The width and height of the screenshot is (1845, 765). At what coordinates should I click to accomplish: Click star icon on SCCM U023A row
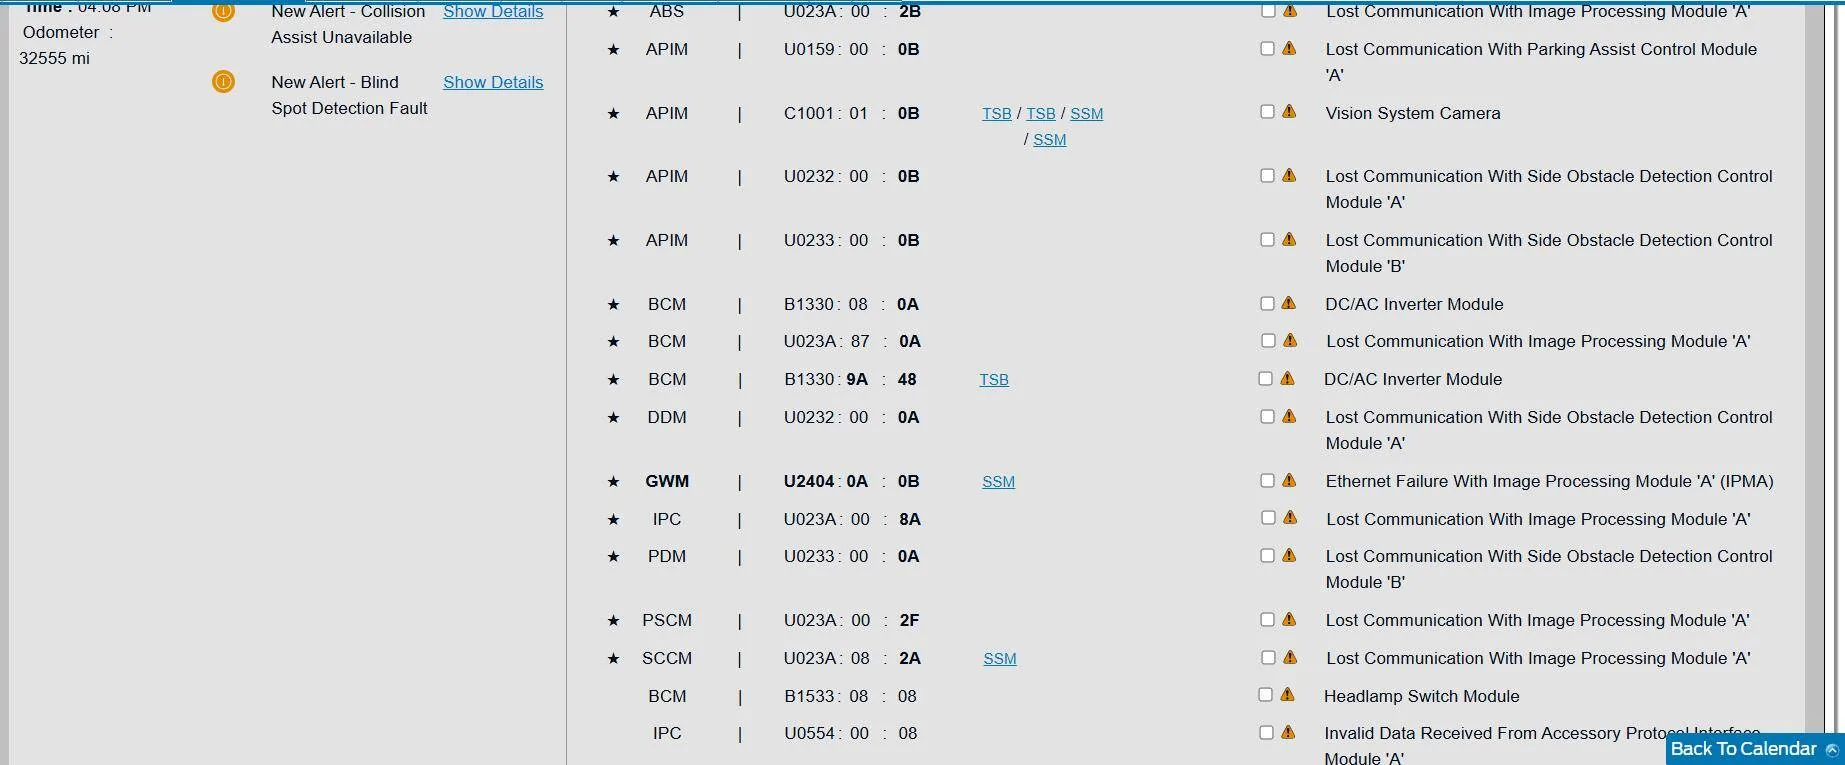coord(613,659)
